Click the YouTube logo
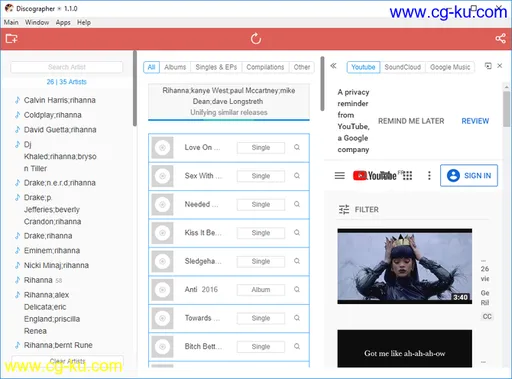 pos(375,175)
